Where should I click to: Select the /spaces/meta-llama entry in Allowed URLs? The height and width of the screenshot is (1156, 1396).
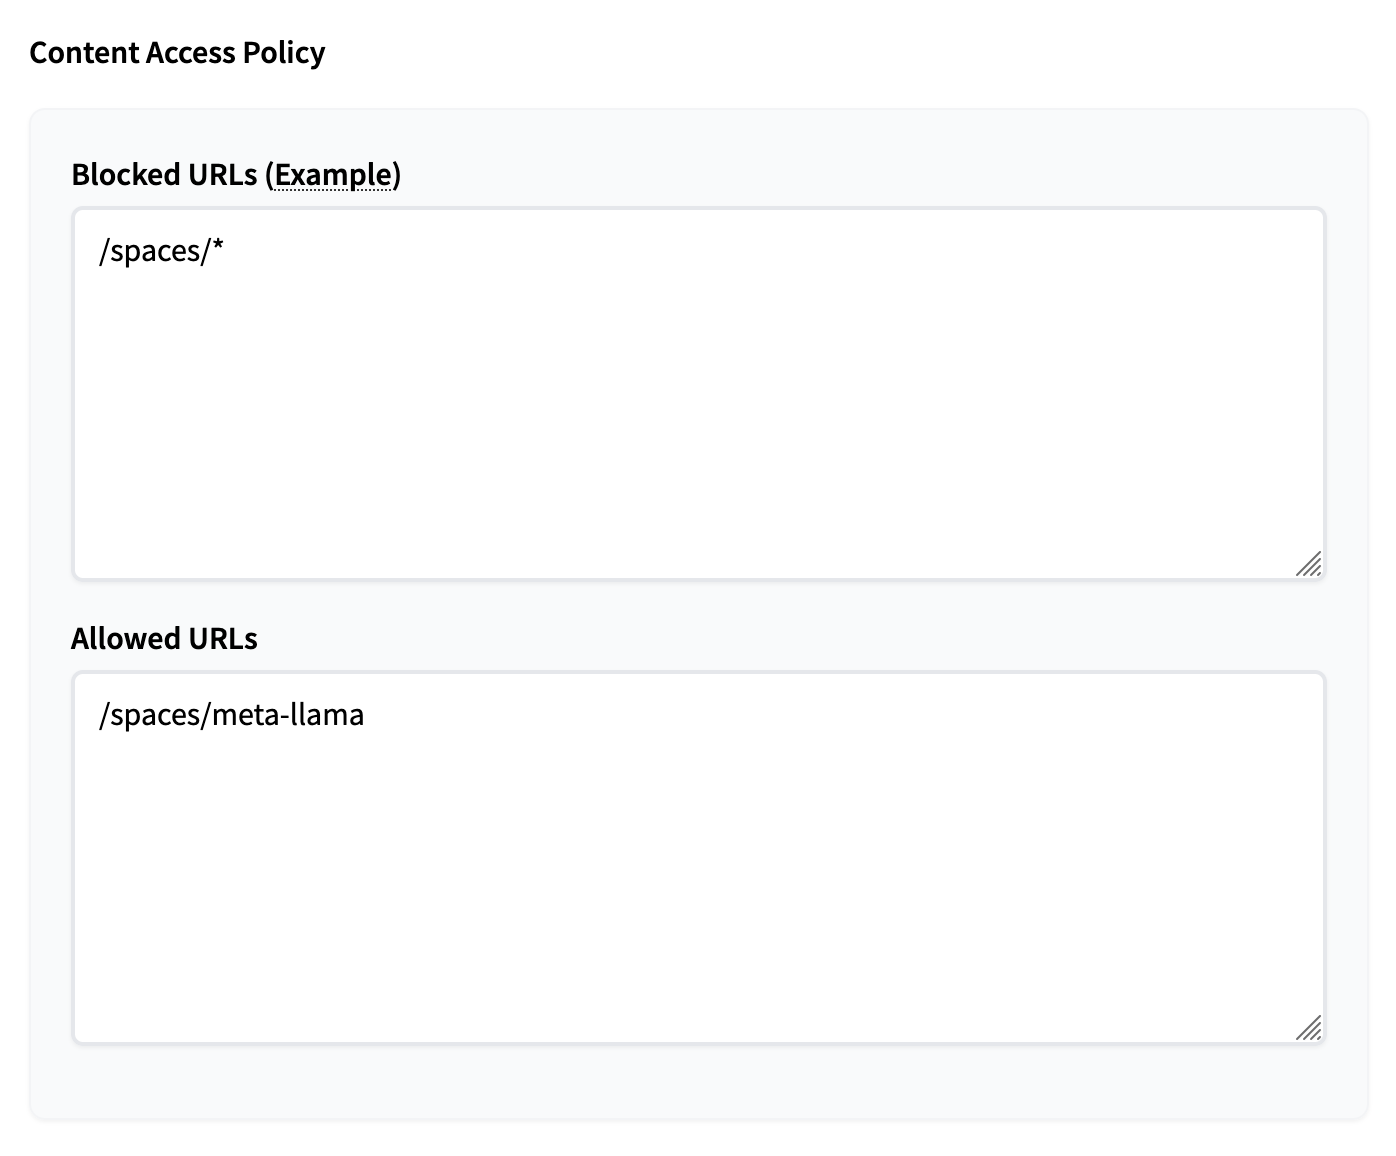(232, 715)
